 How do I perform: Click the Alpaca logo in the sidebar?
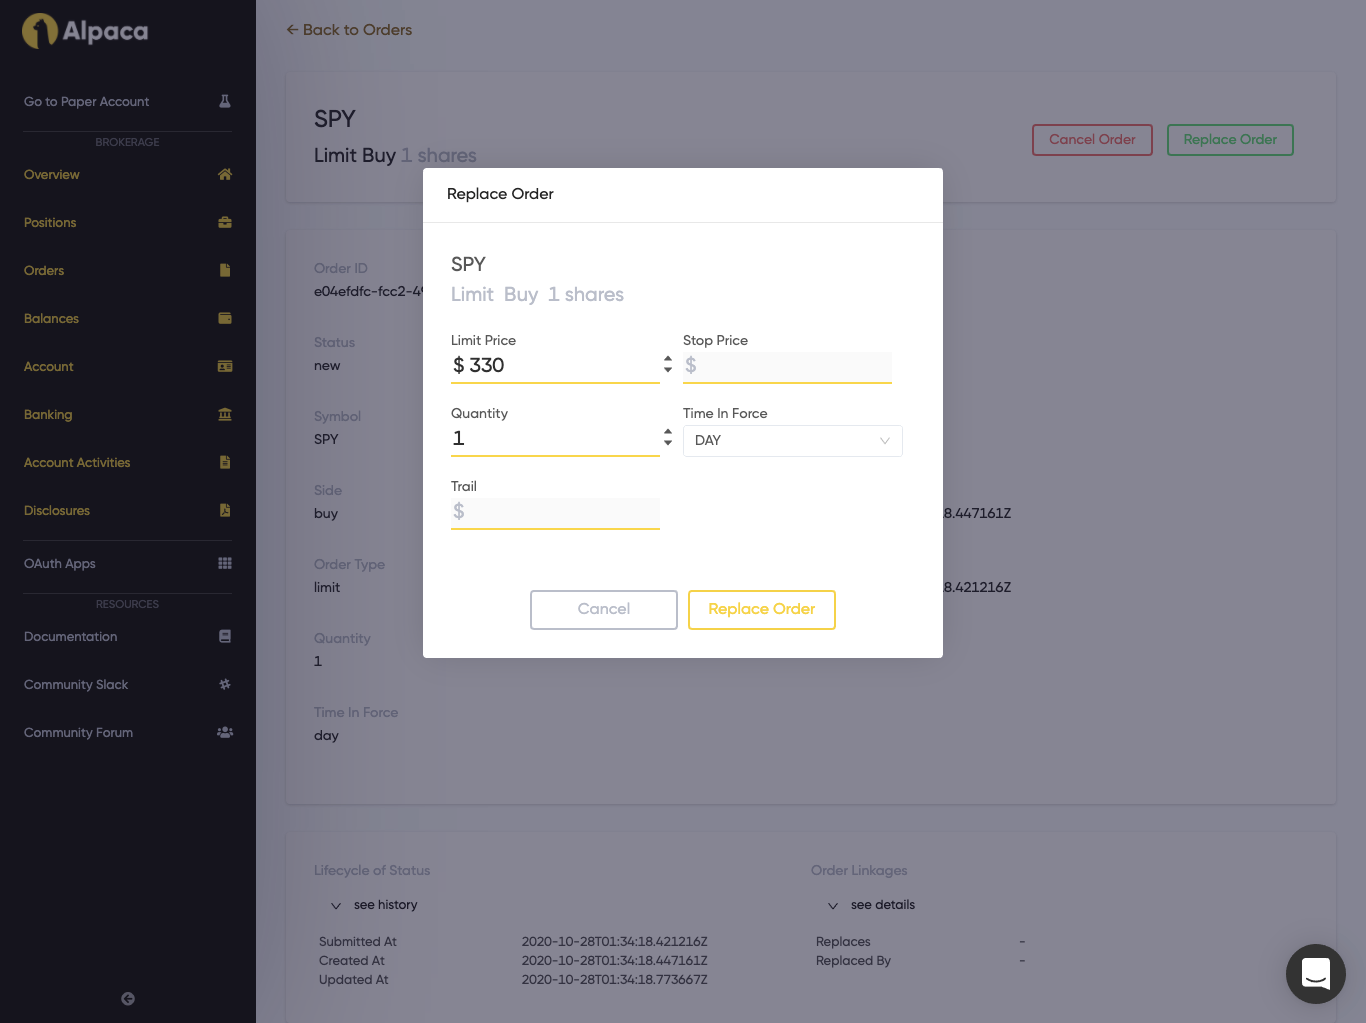85,31
